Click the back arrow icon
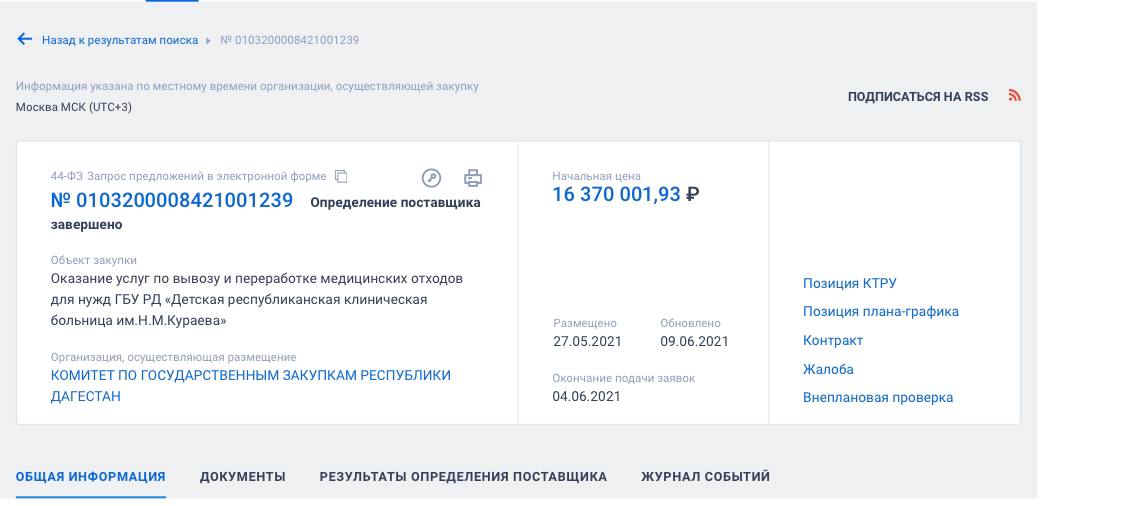Image resolution: width=1125 pixels, height=506 pixels. (x=24, y=39)
